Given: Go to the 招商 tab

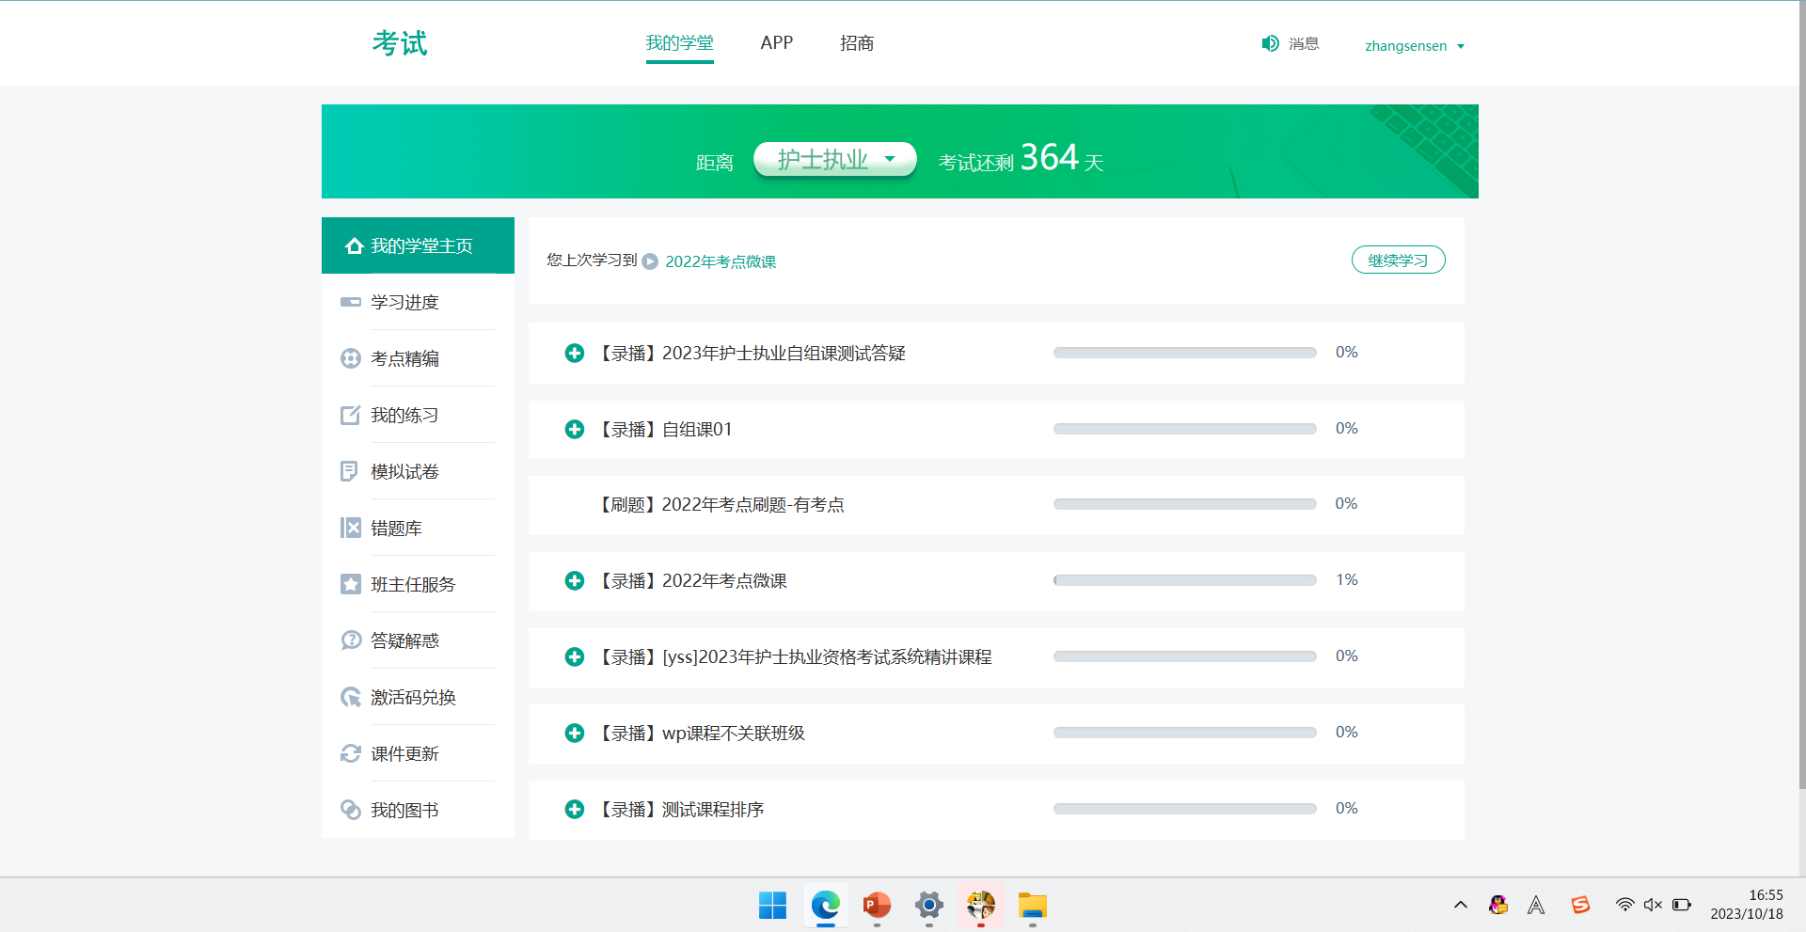Looking at the screenshot, I should coord(857,43).
